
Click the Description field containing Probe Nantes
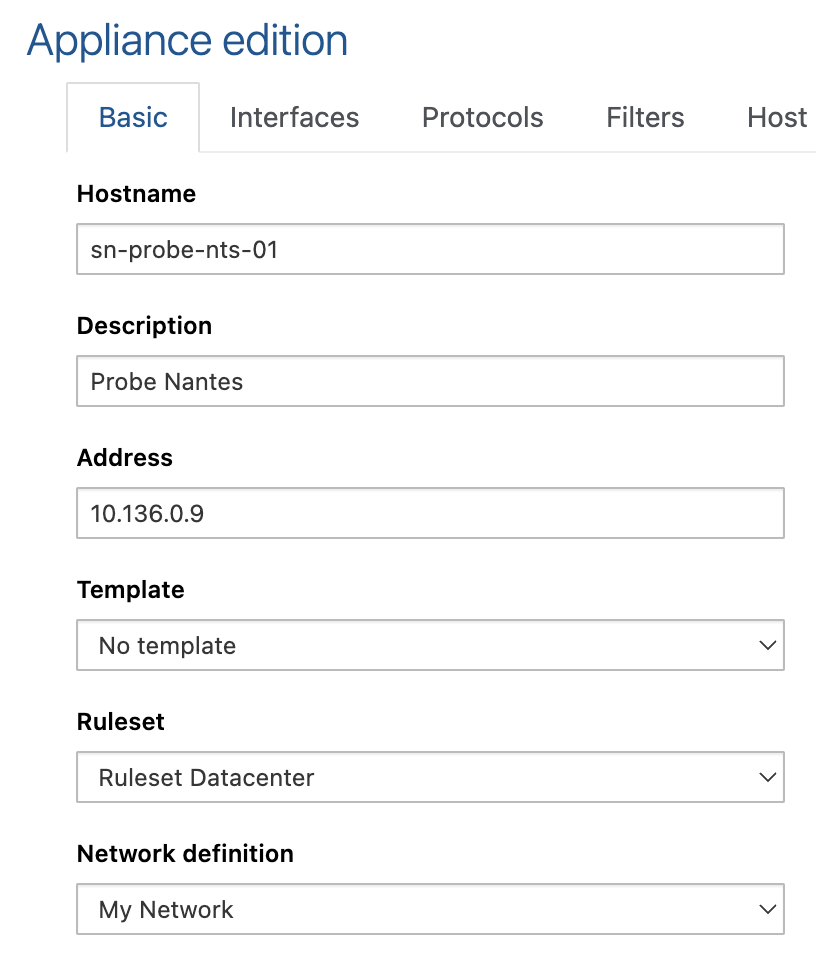[430, 382]
